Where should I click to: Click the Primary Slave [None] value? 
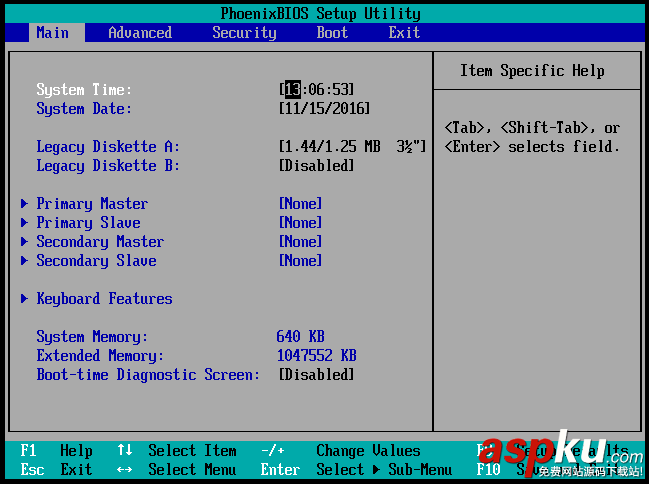coord(300,223)
